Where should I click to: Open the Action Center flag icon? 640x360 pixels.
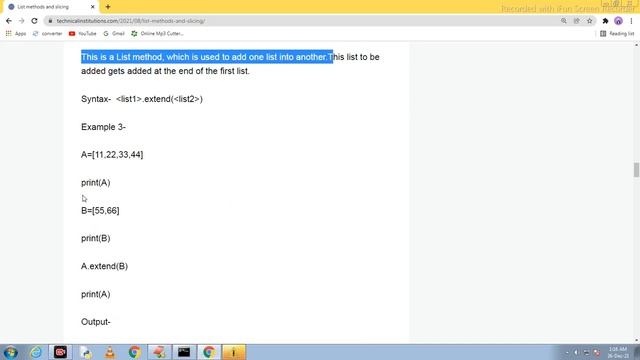pos(597,352)
